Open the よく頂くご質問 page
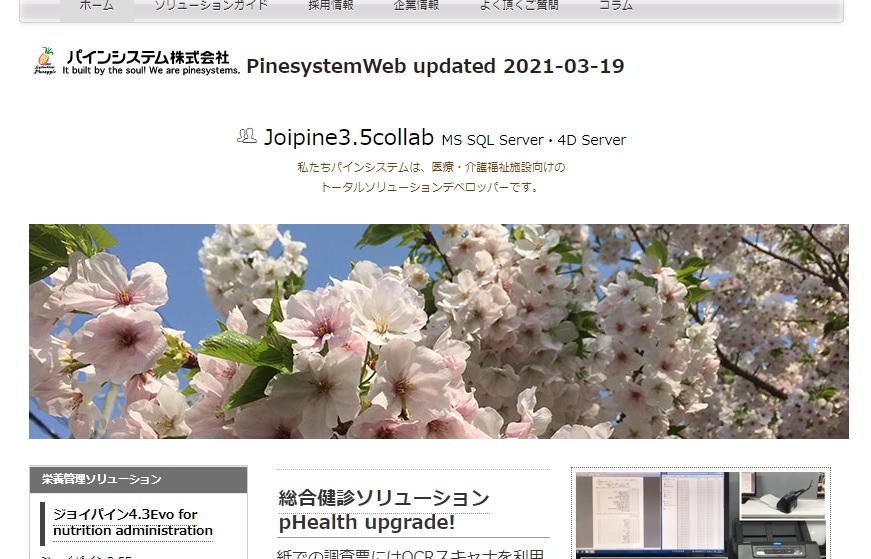The height and width of the screenshot is (559, 871). tap(519, 6)
